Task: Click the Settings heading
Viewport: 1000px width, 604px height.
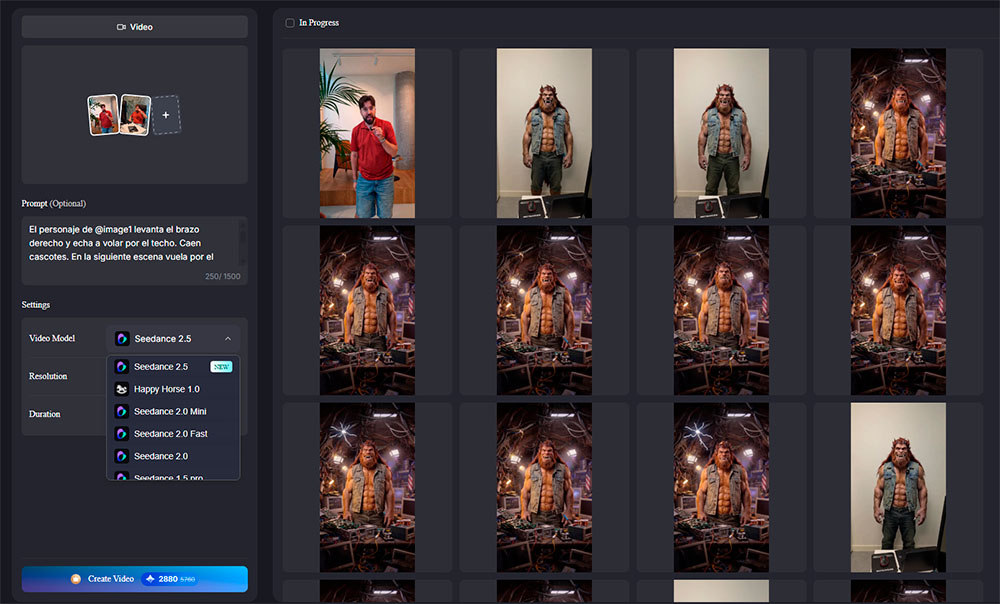Action: [36, 305]
